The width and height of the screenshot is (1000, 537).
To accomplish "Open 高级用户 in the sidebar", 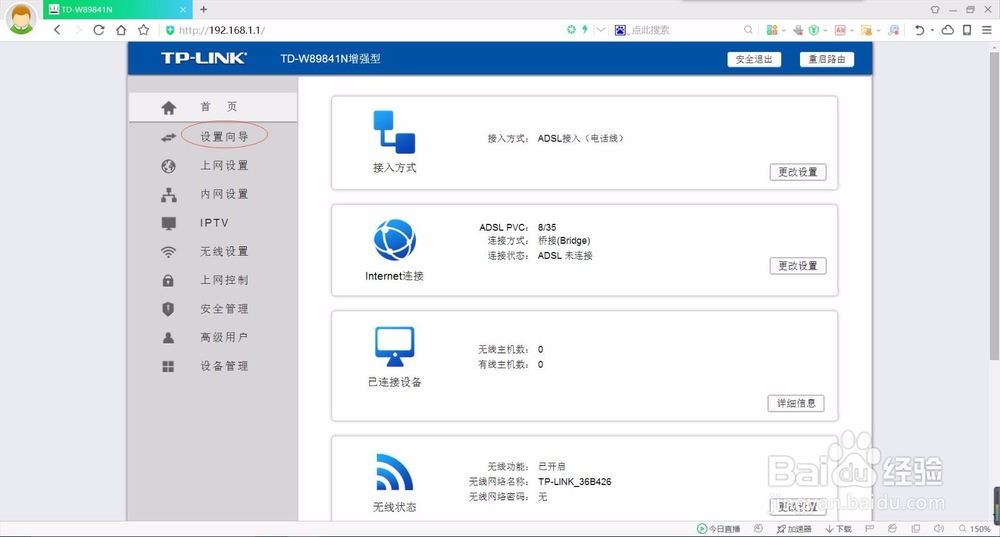I will [224, 337].
